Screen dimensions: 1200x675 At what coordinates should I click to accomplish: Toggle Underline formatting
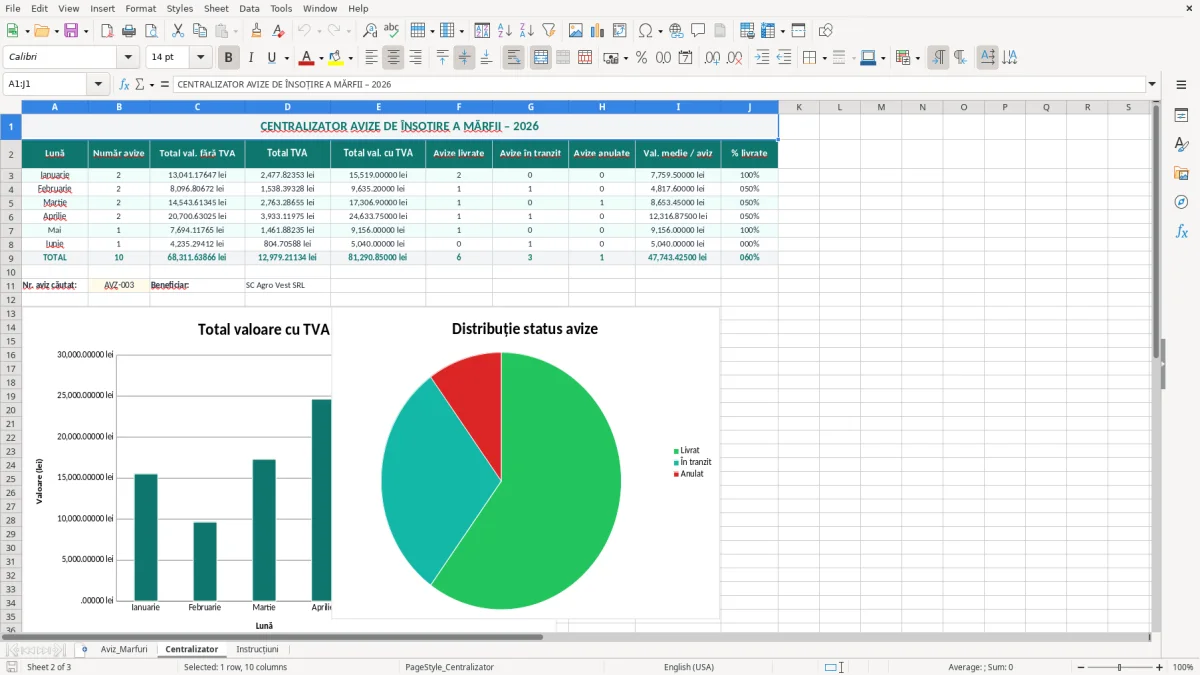[272, 58]
